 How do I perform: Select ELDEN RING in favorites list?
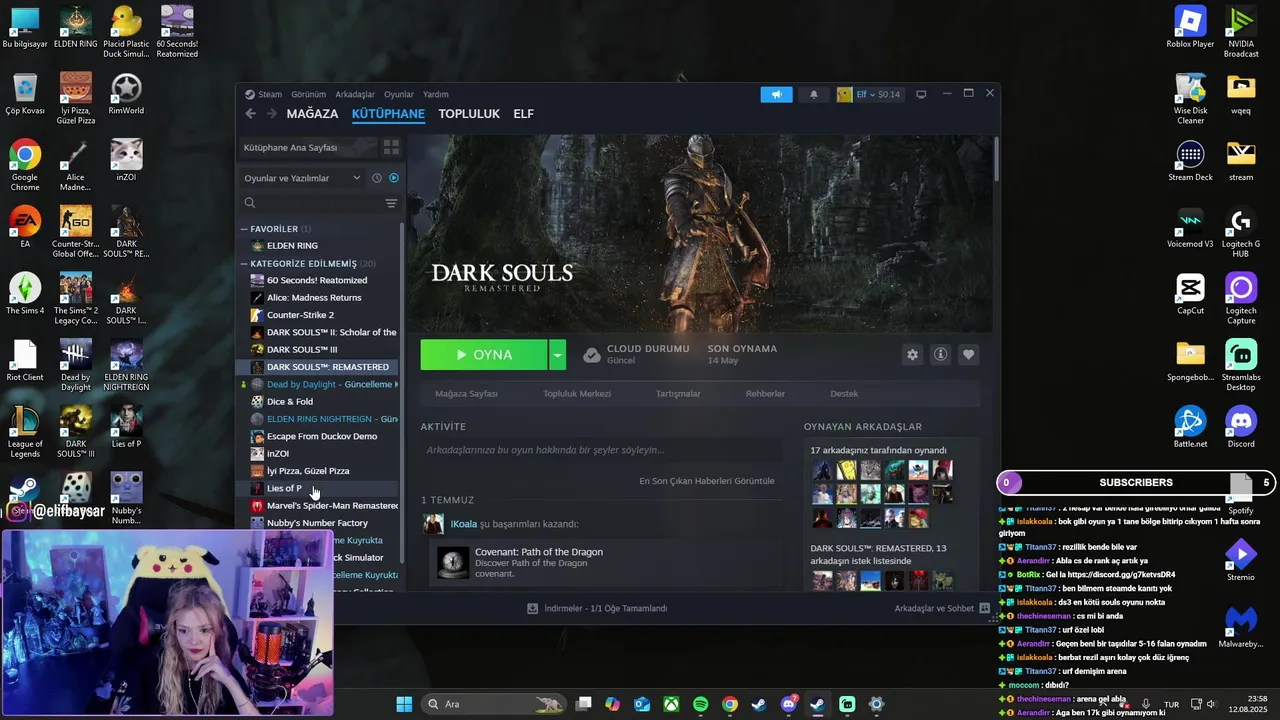(x=318, y=246)
